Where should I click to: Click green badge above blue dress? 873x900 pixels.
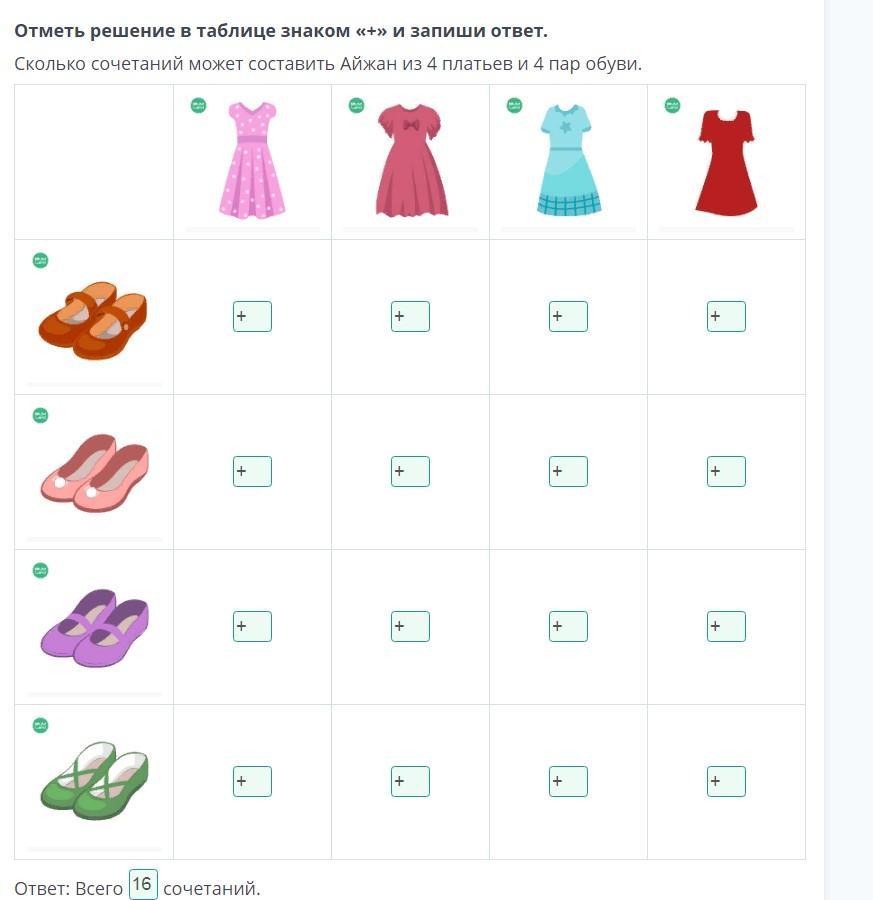click(x=514, y=105)
